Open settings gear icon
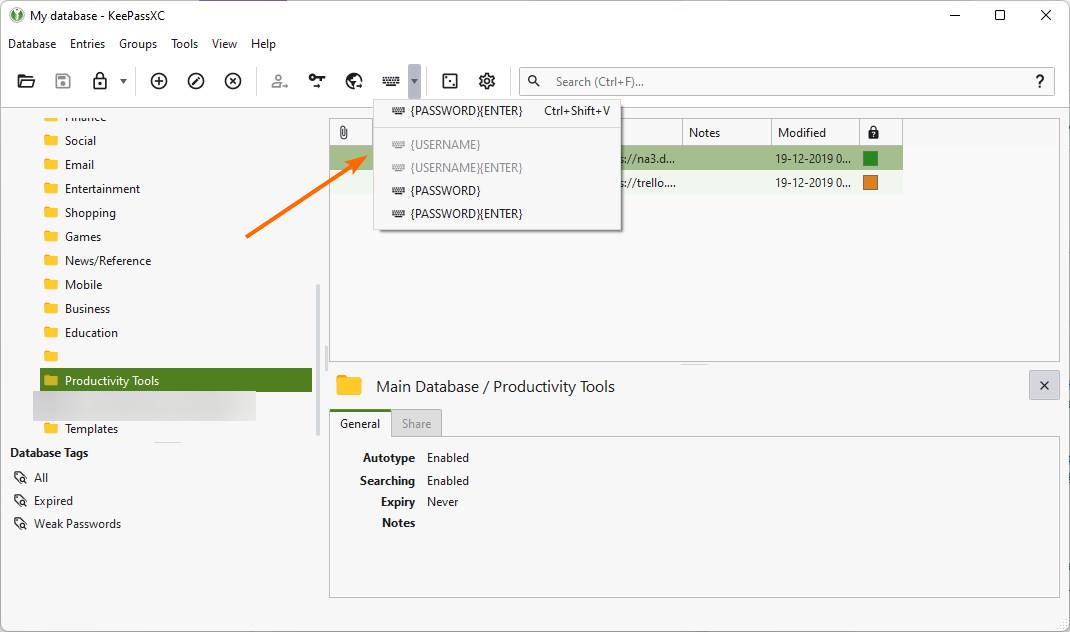 487,81
